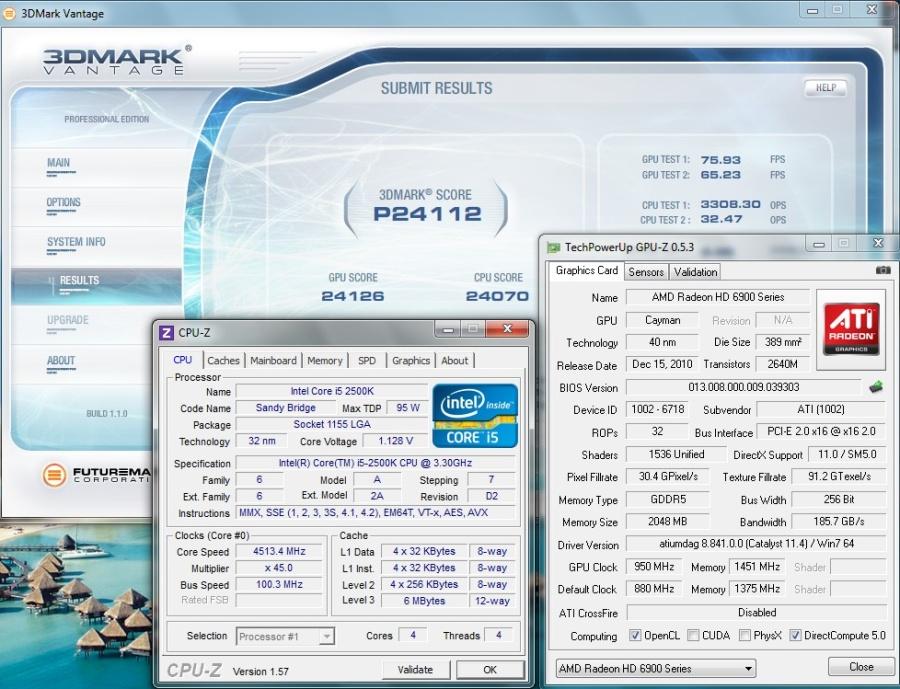Screen dimensions: 900x689
Task: Click the CPU Test 1 value 3308.30
Action: (730, 204)
